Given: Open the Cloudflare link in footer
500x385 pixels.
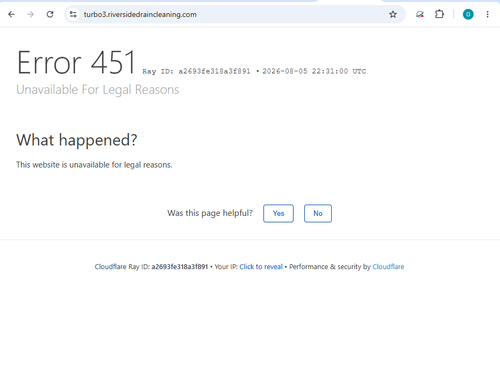Looking at the screenshot, I should 388,267.
